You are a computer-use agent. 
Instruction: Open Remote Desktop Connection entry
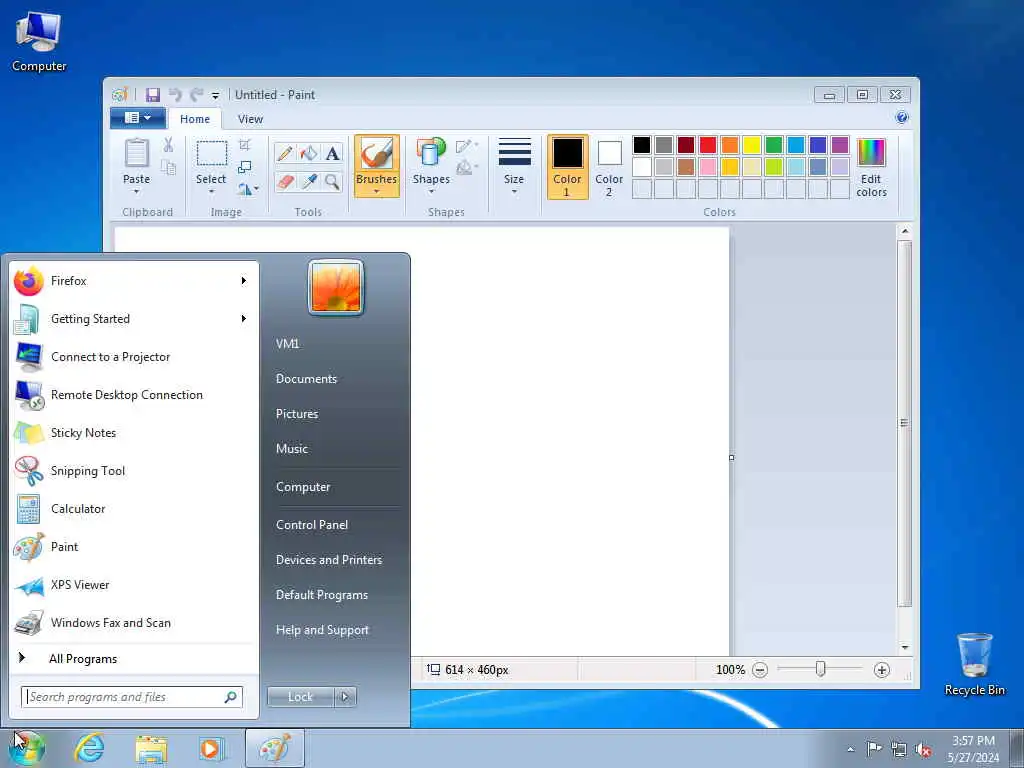pyautogui.click(x=135, y=395)
